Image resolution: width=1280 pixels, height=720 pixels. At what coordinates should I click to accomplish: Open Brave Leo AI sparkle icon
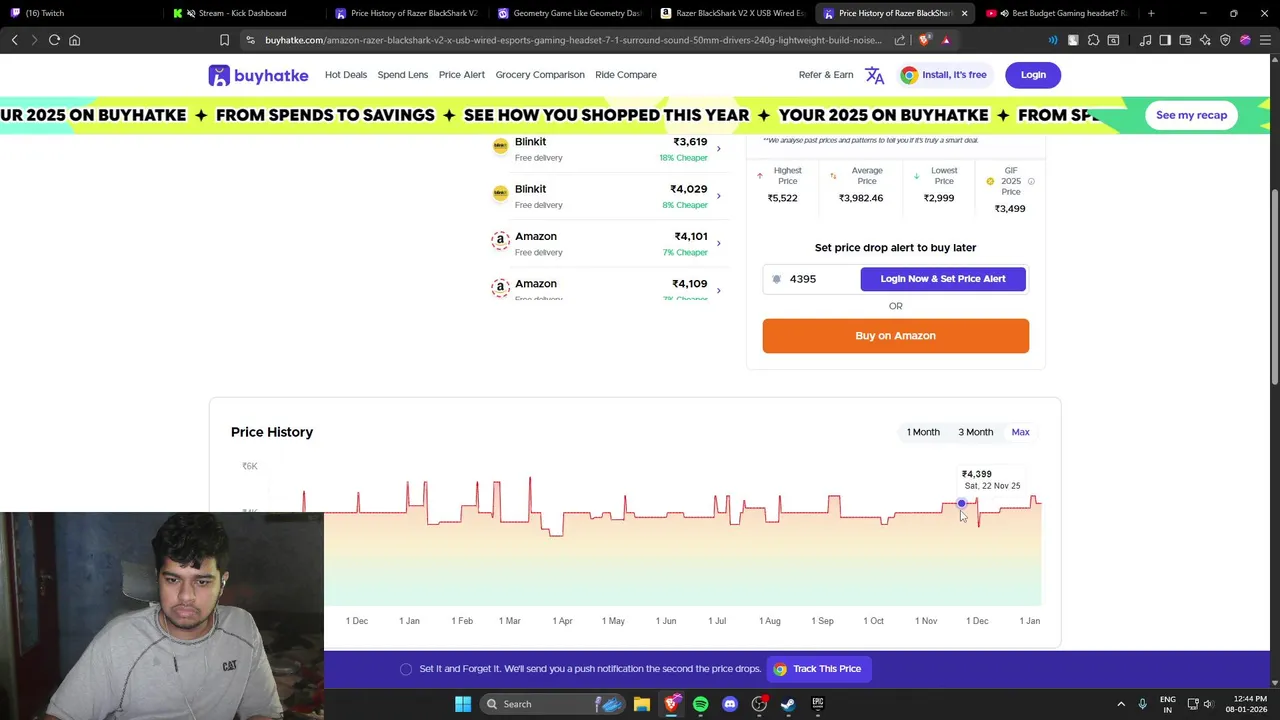coord(1205,40)
